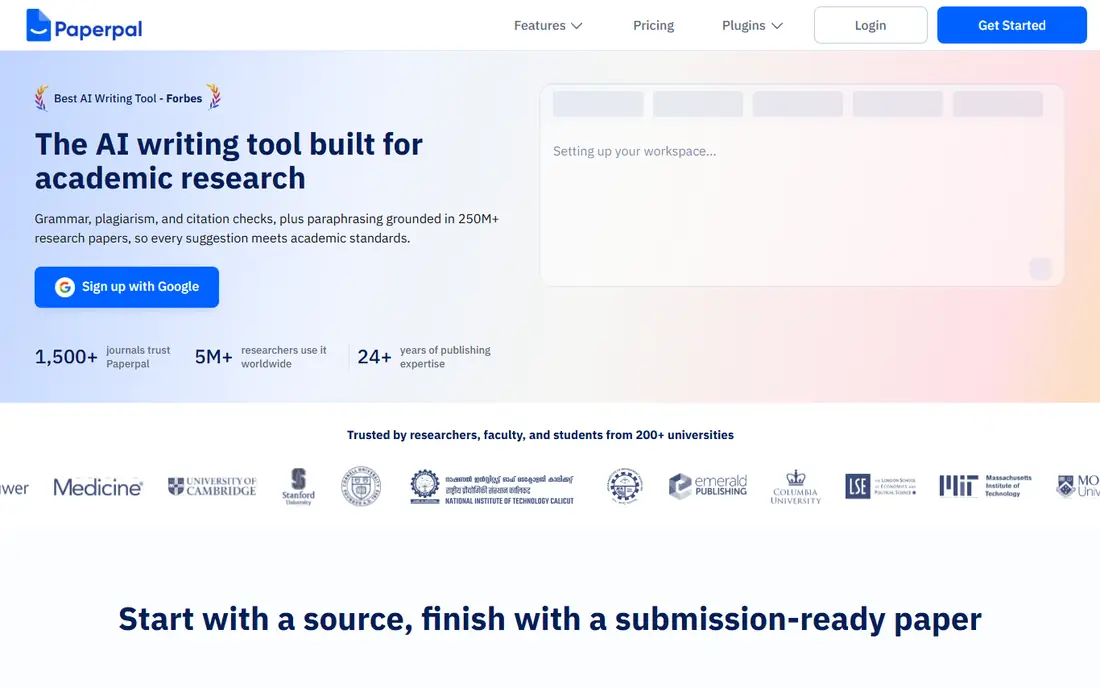Sign up with Google button
The image size is (1100, 688).
(x=127, y=287)
